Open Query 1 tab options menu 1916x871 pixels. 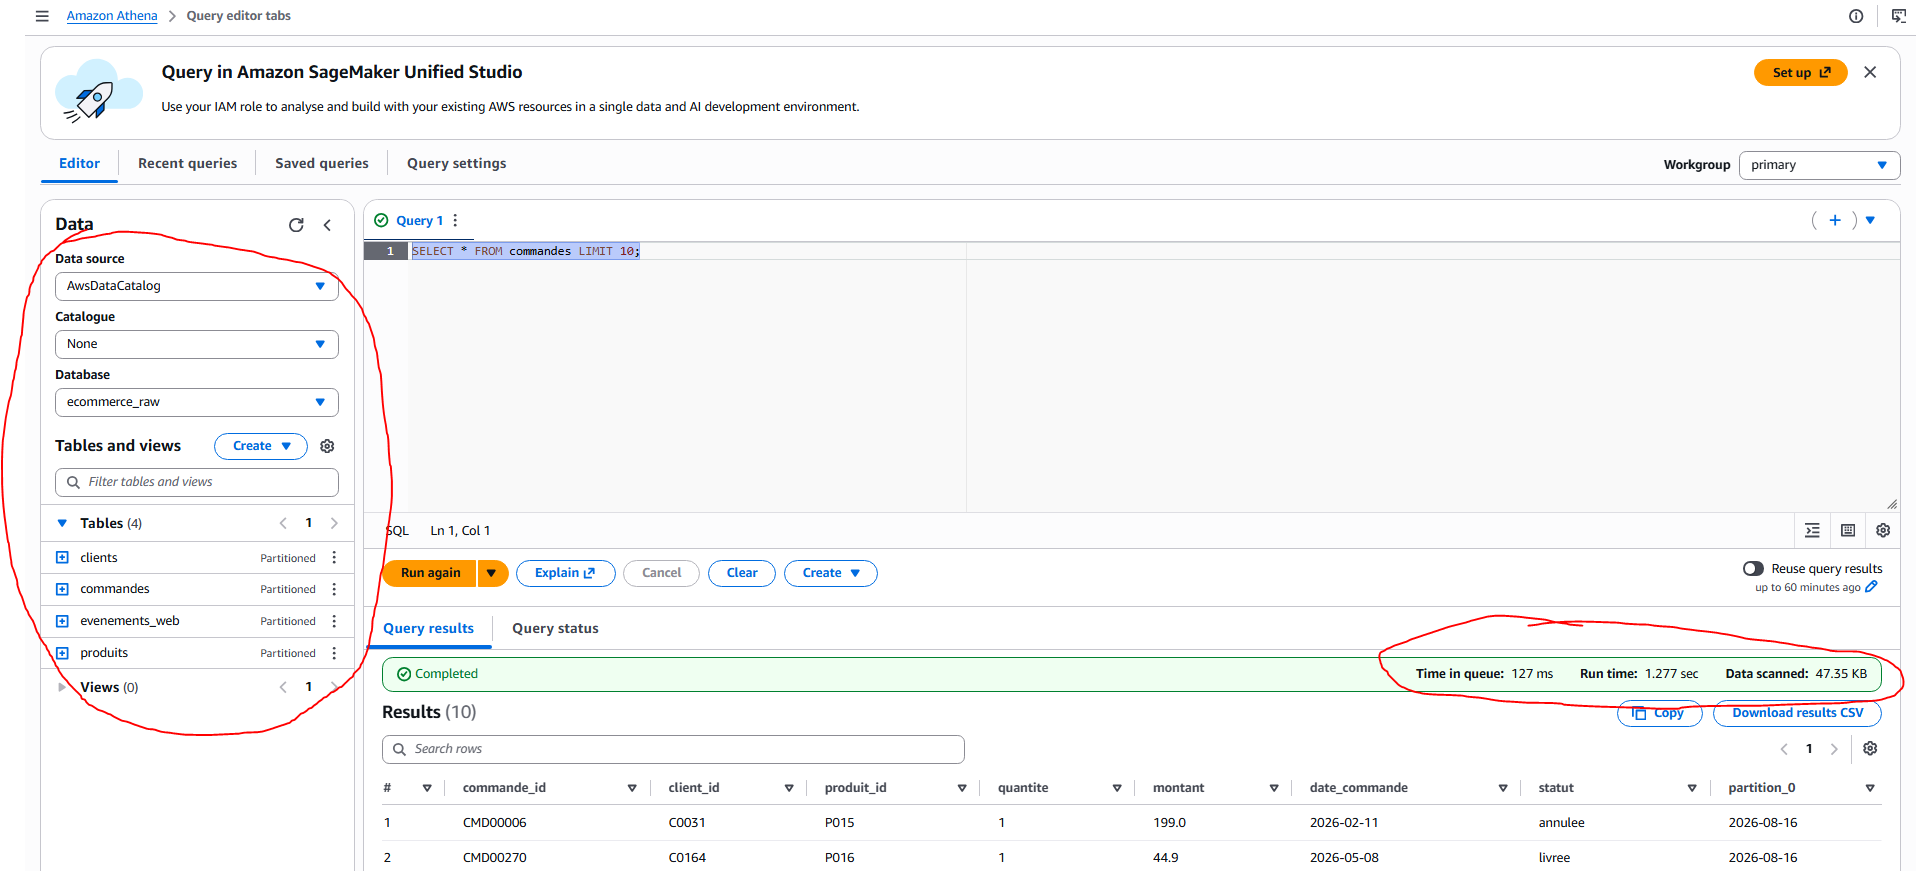455,220
